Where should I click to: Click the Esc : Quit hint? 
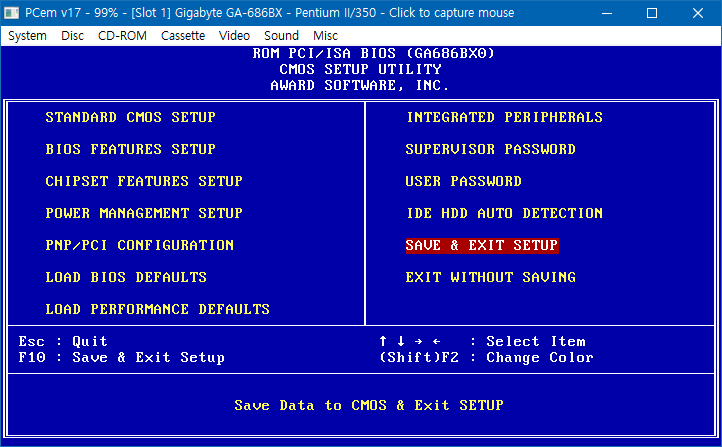click(x=63, y=341)
